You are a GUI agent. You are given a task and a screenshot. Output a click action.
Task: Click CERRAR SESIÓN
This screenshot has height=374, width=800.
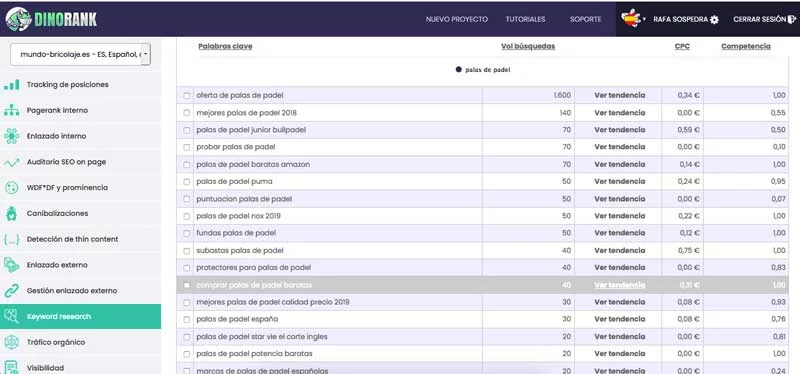point(760,19)
